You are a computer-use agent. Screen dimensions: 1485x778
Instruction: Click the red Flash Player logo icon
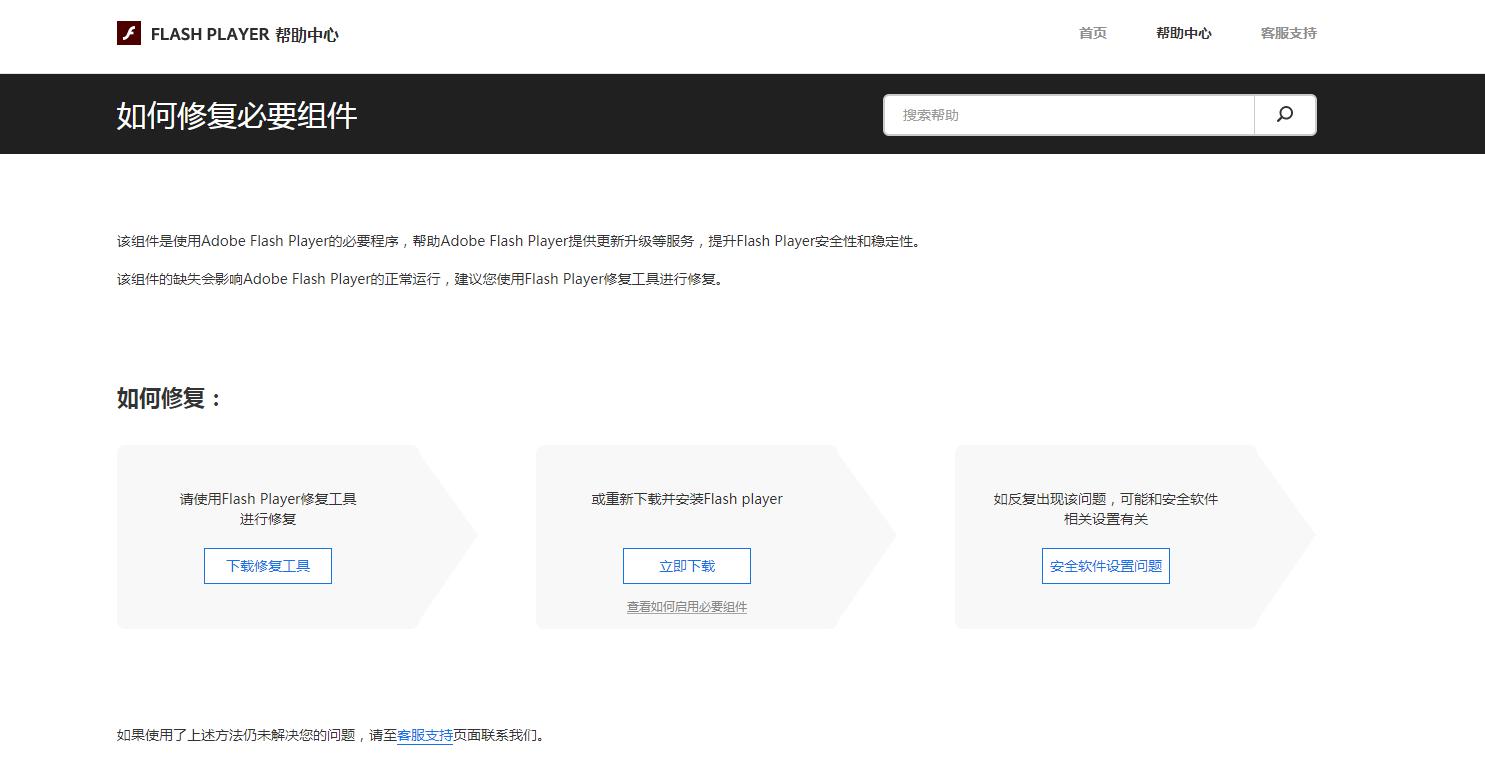click(129, 33)
